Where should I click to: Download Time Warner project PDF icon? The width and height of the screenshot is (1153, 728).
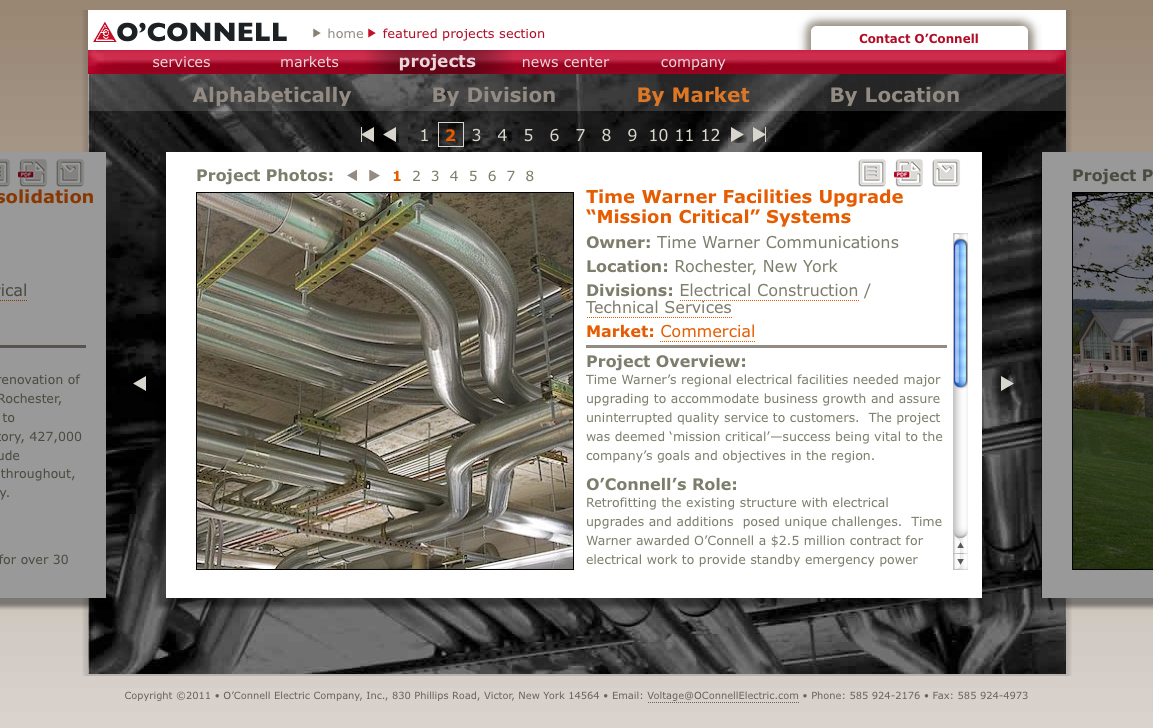click(x=908, y=173)
